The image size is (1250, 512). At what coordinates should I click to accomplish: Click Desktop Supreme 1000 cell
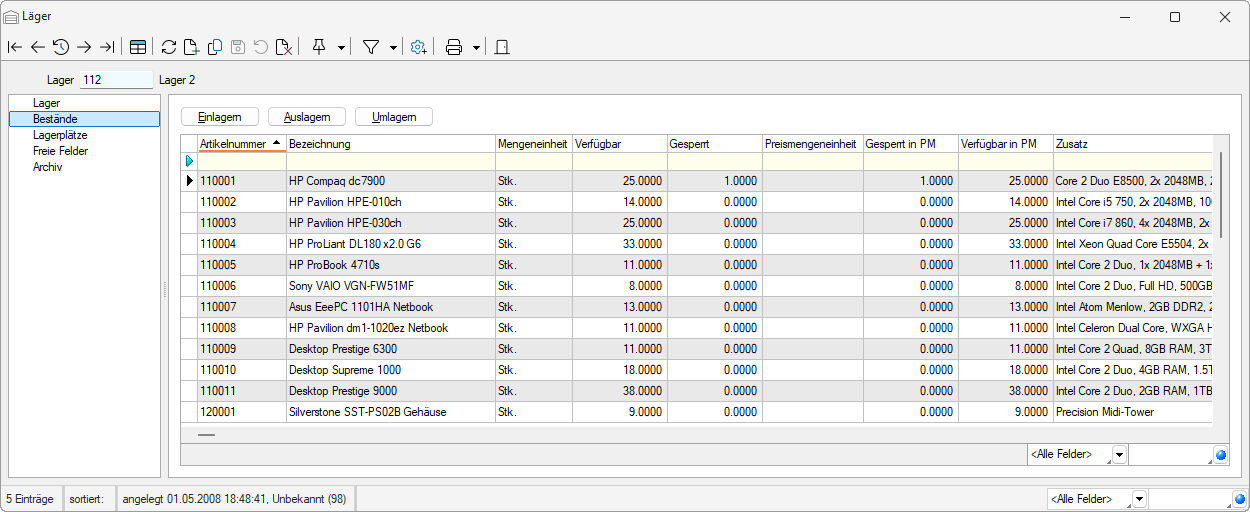click(391, 370)
